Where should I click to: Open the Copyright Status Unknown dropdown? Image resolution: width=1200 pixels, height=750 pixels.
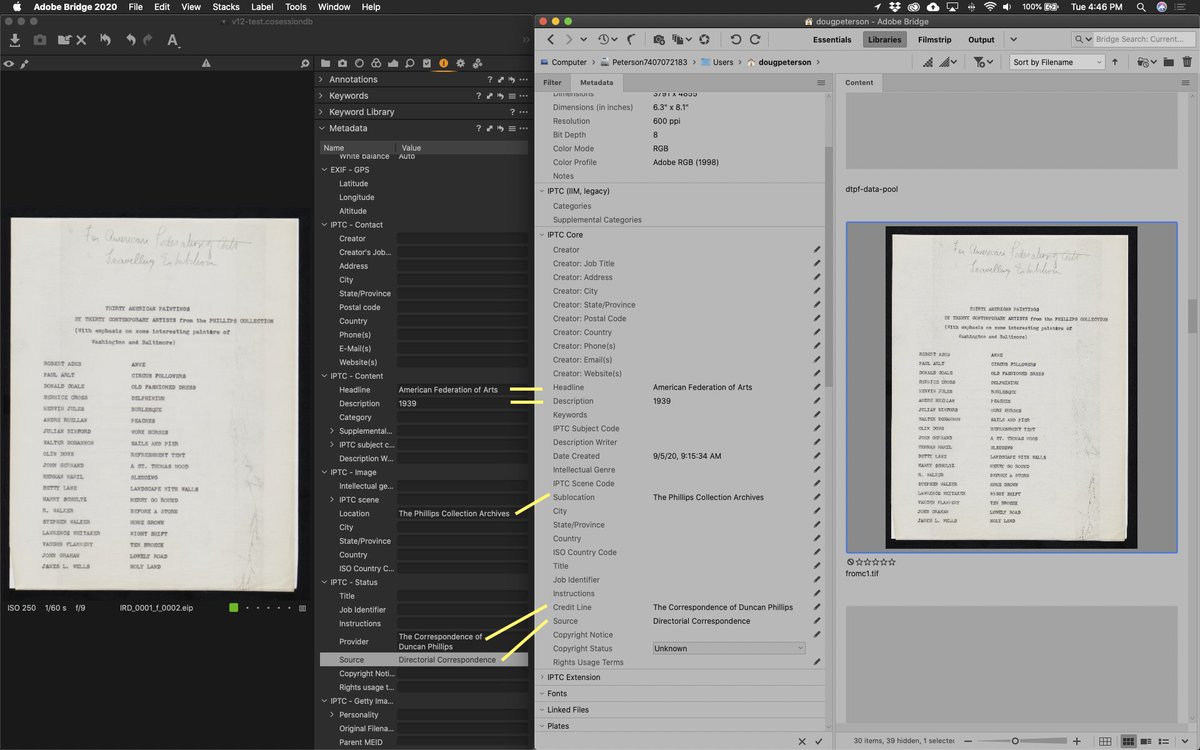point(727,647)
